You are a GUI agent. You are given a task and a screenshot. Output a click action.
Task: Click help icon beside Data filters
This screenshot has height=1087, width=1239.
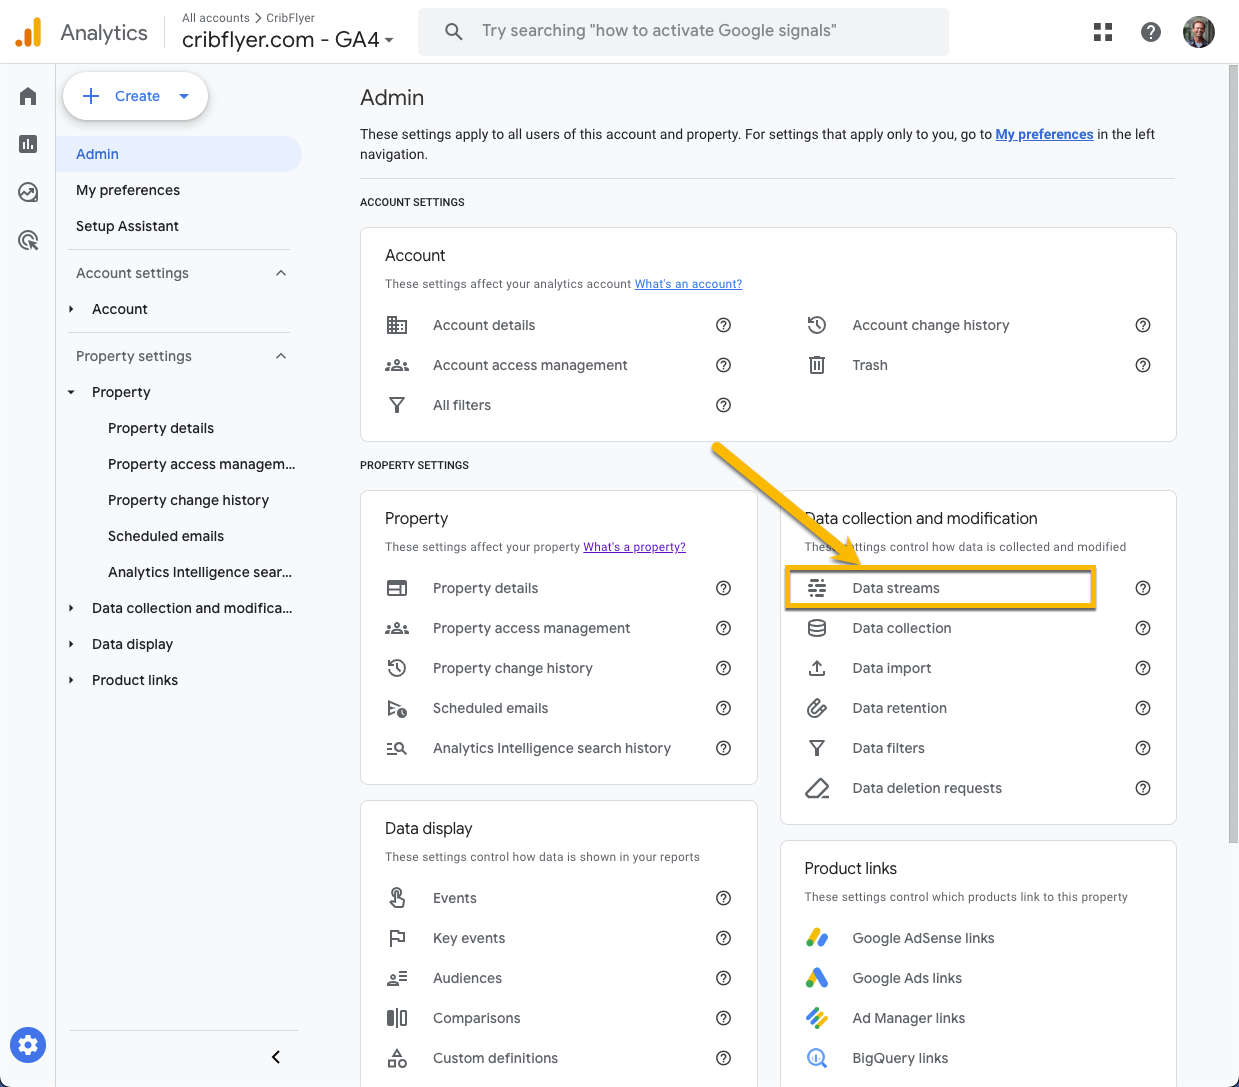(x=1143, y=748)
